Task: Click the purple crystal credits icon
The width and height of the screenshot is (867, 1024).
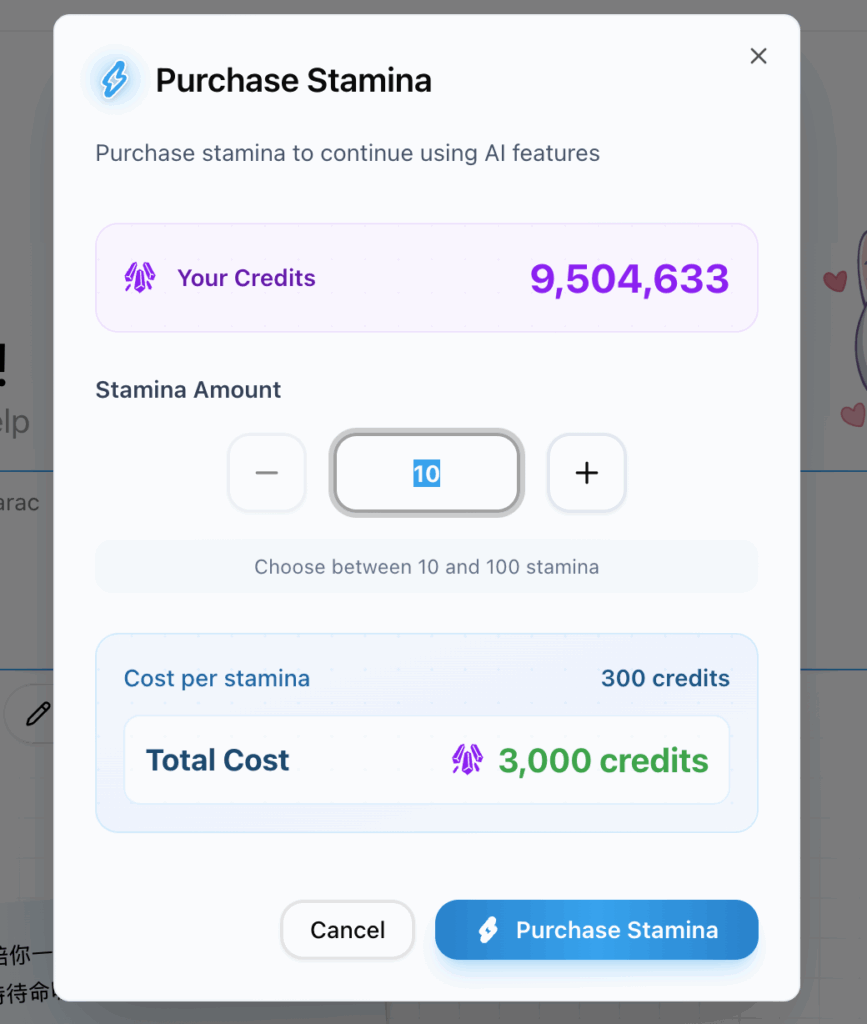Action: [140, 278]
